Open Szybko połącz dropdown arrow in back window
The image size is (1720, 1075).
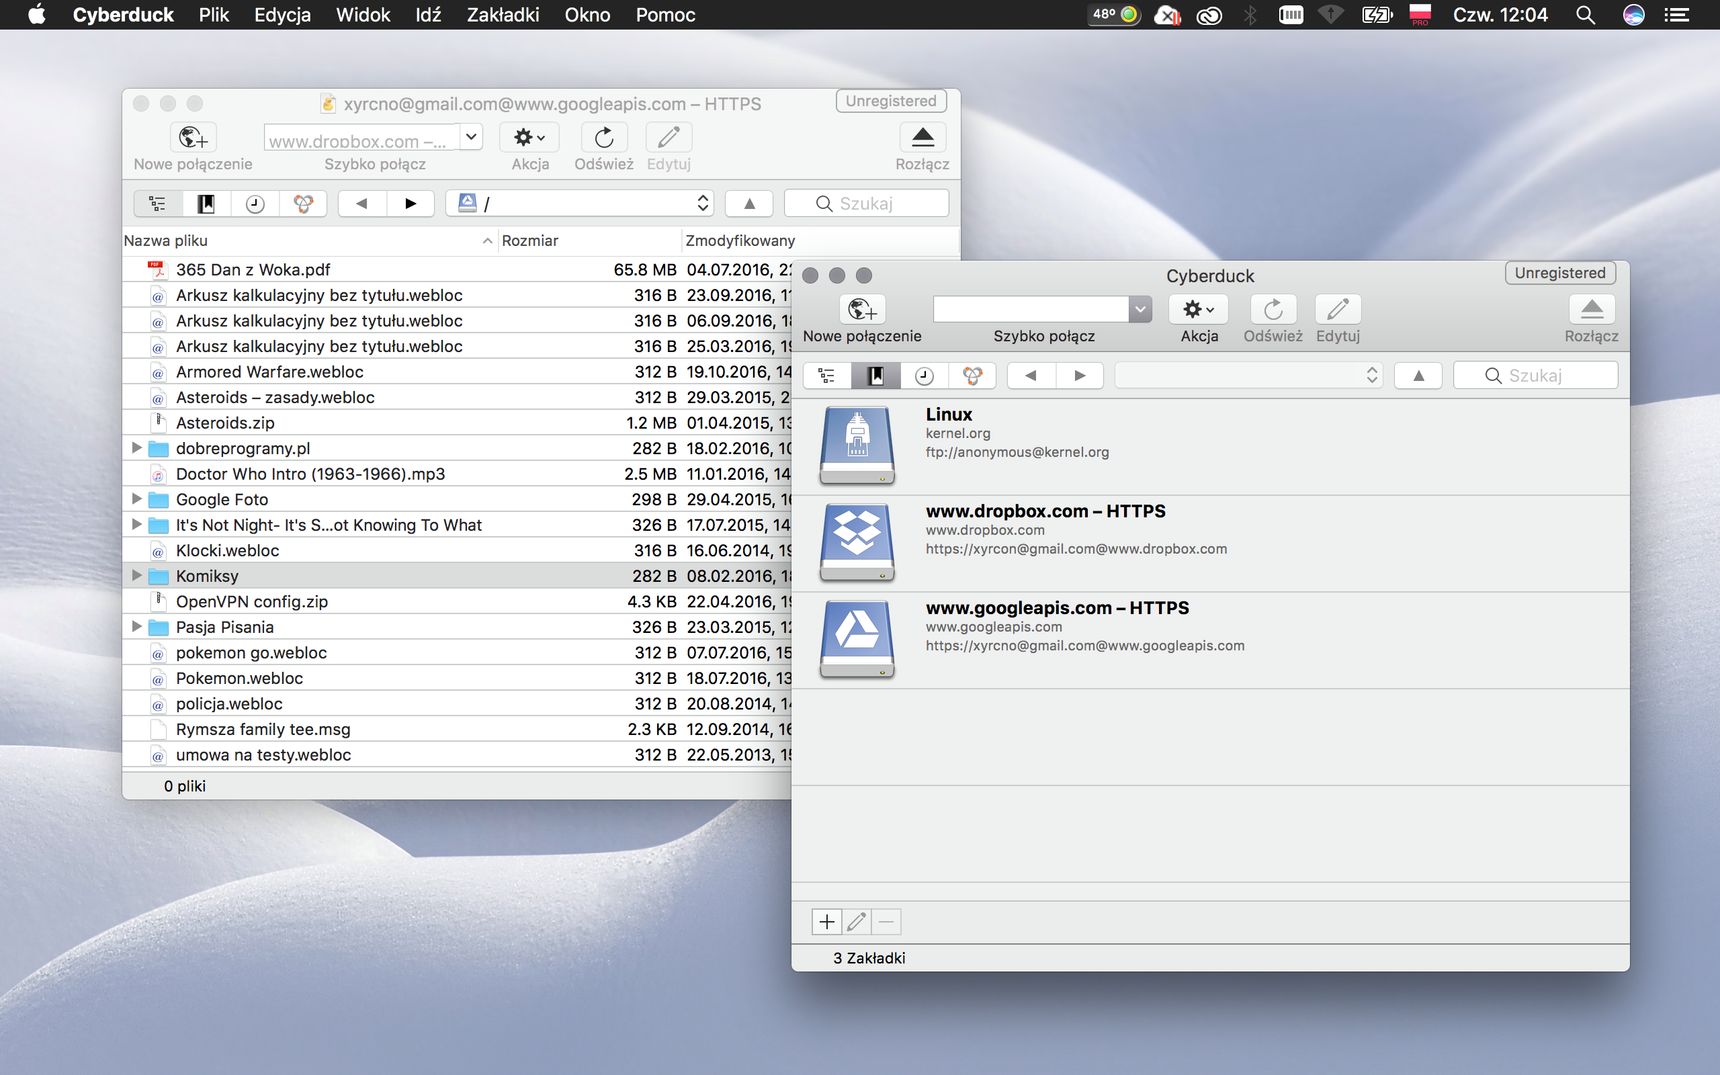point(471,137)
